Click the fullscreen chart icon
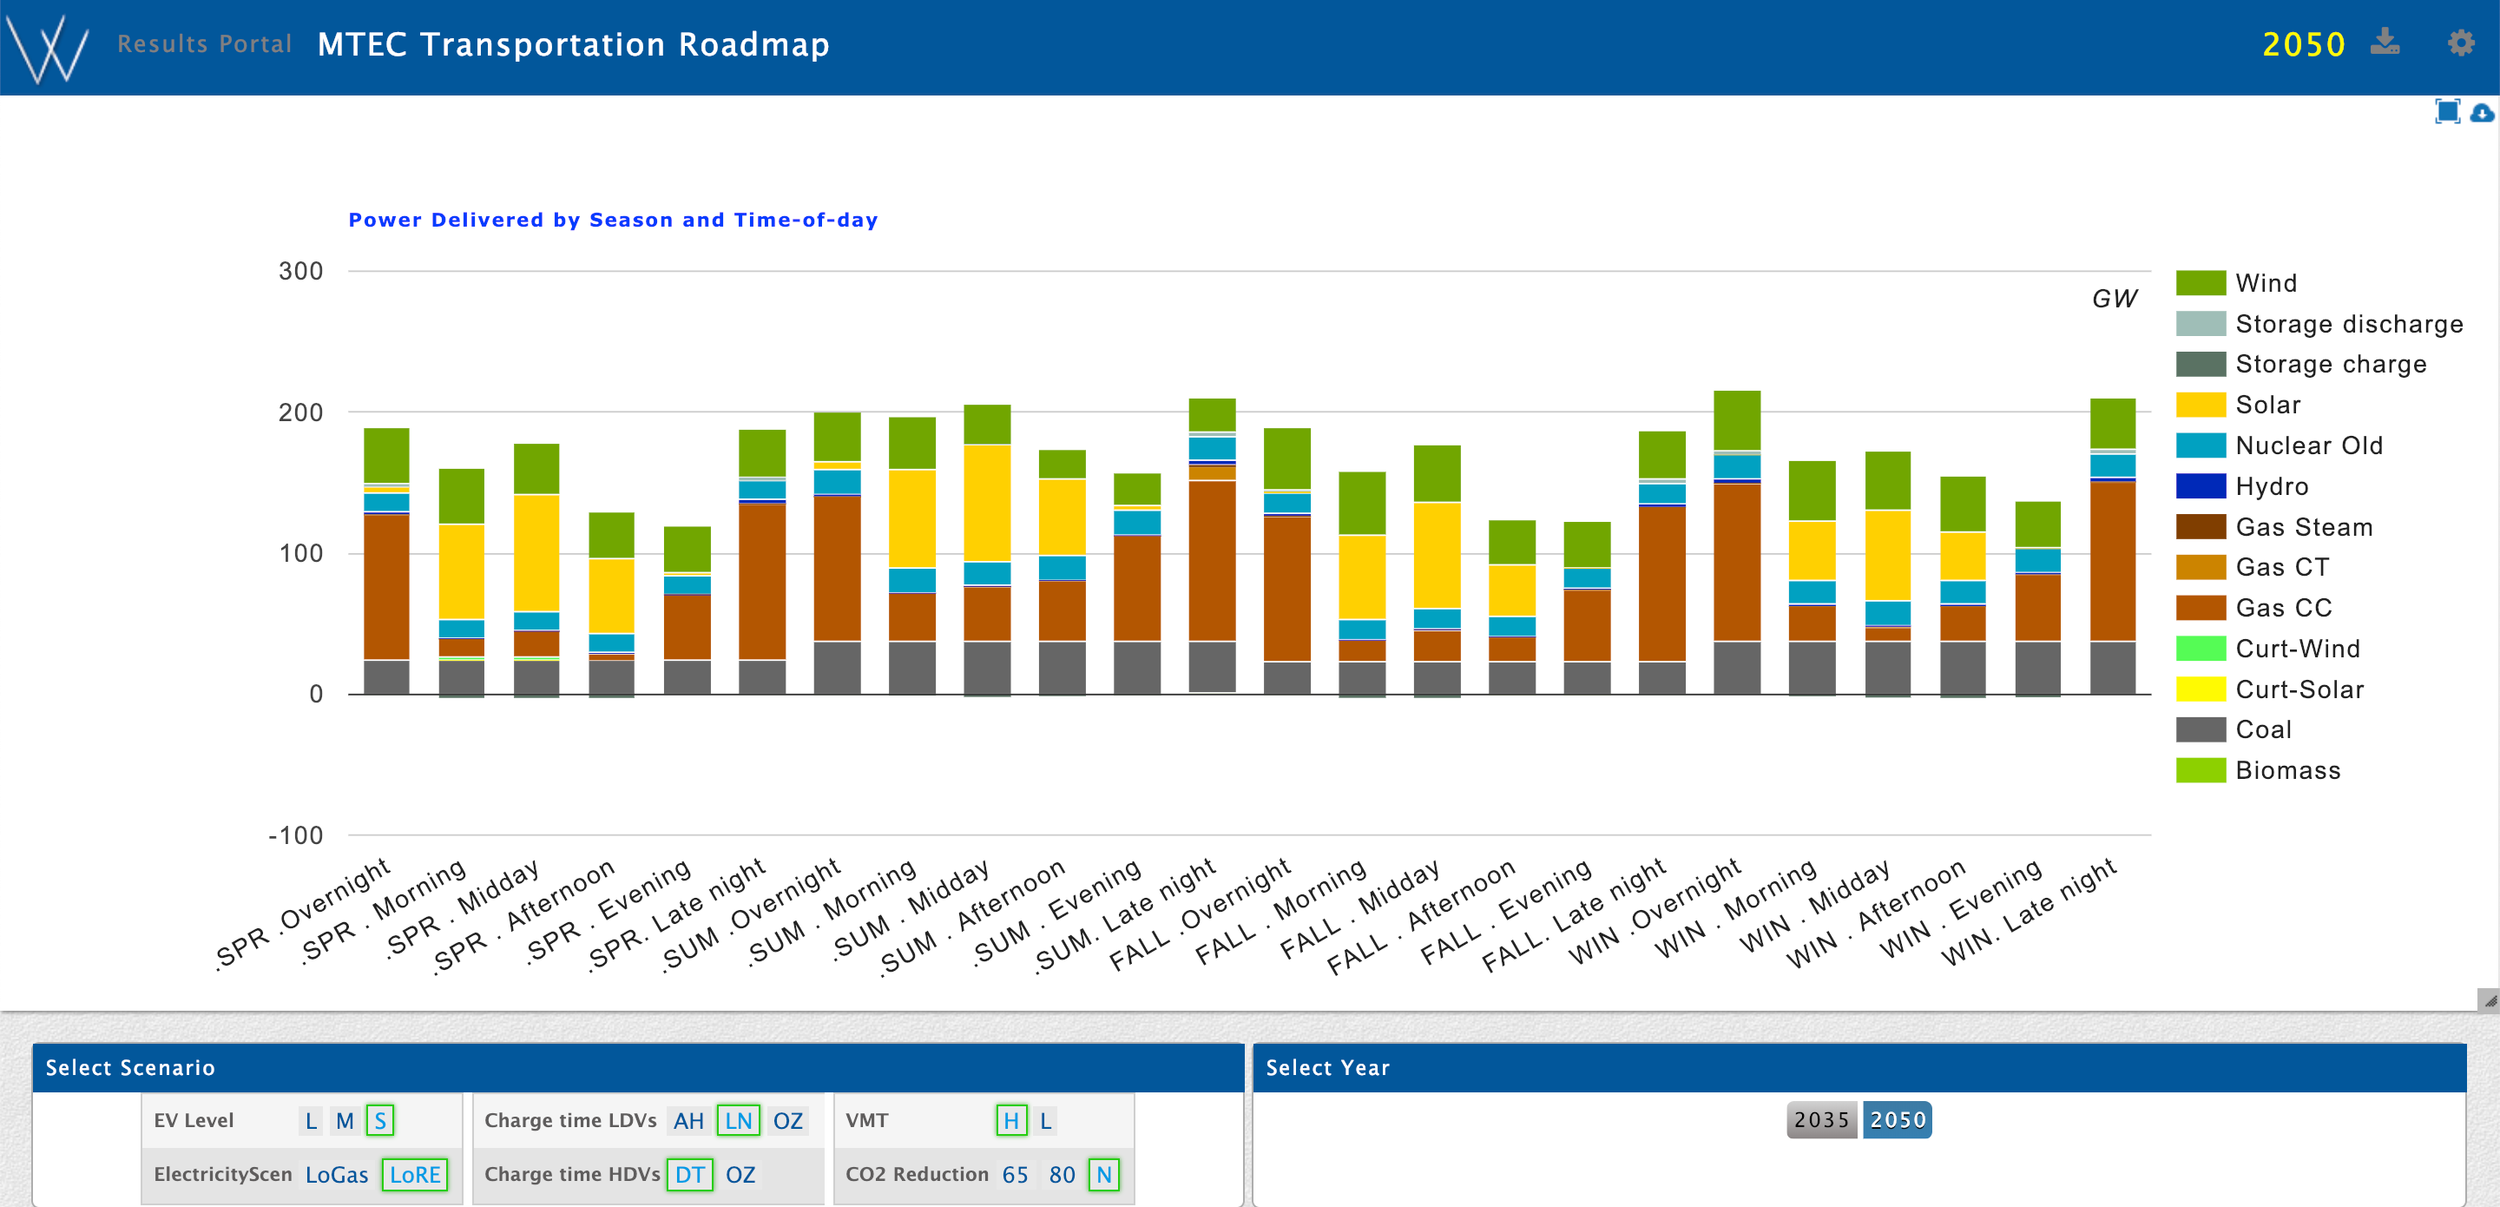 coord(2447,111)
